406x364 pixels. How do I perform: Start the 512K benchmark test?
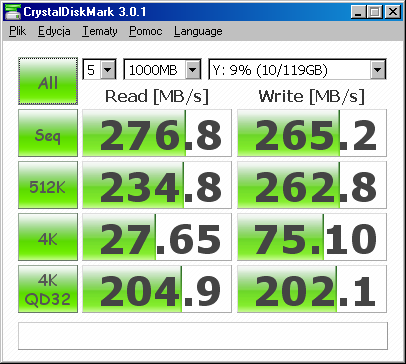[x=48, y=185]
